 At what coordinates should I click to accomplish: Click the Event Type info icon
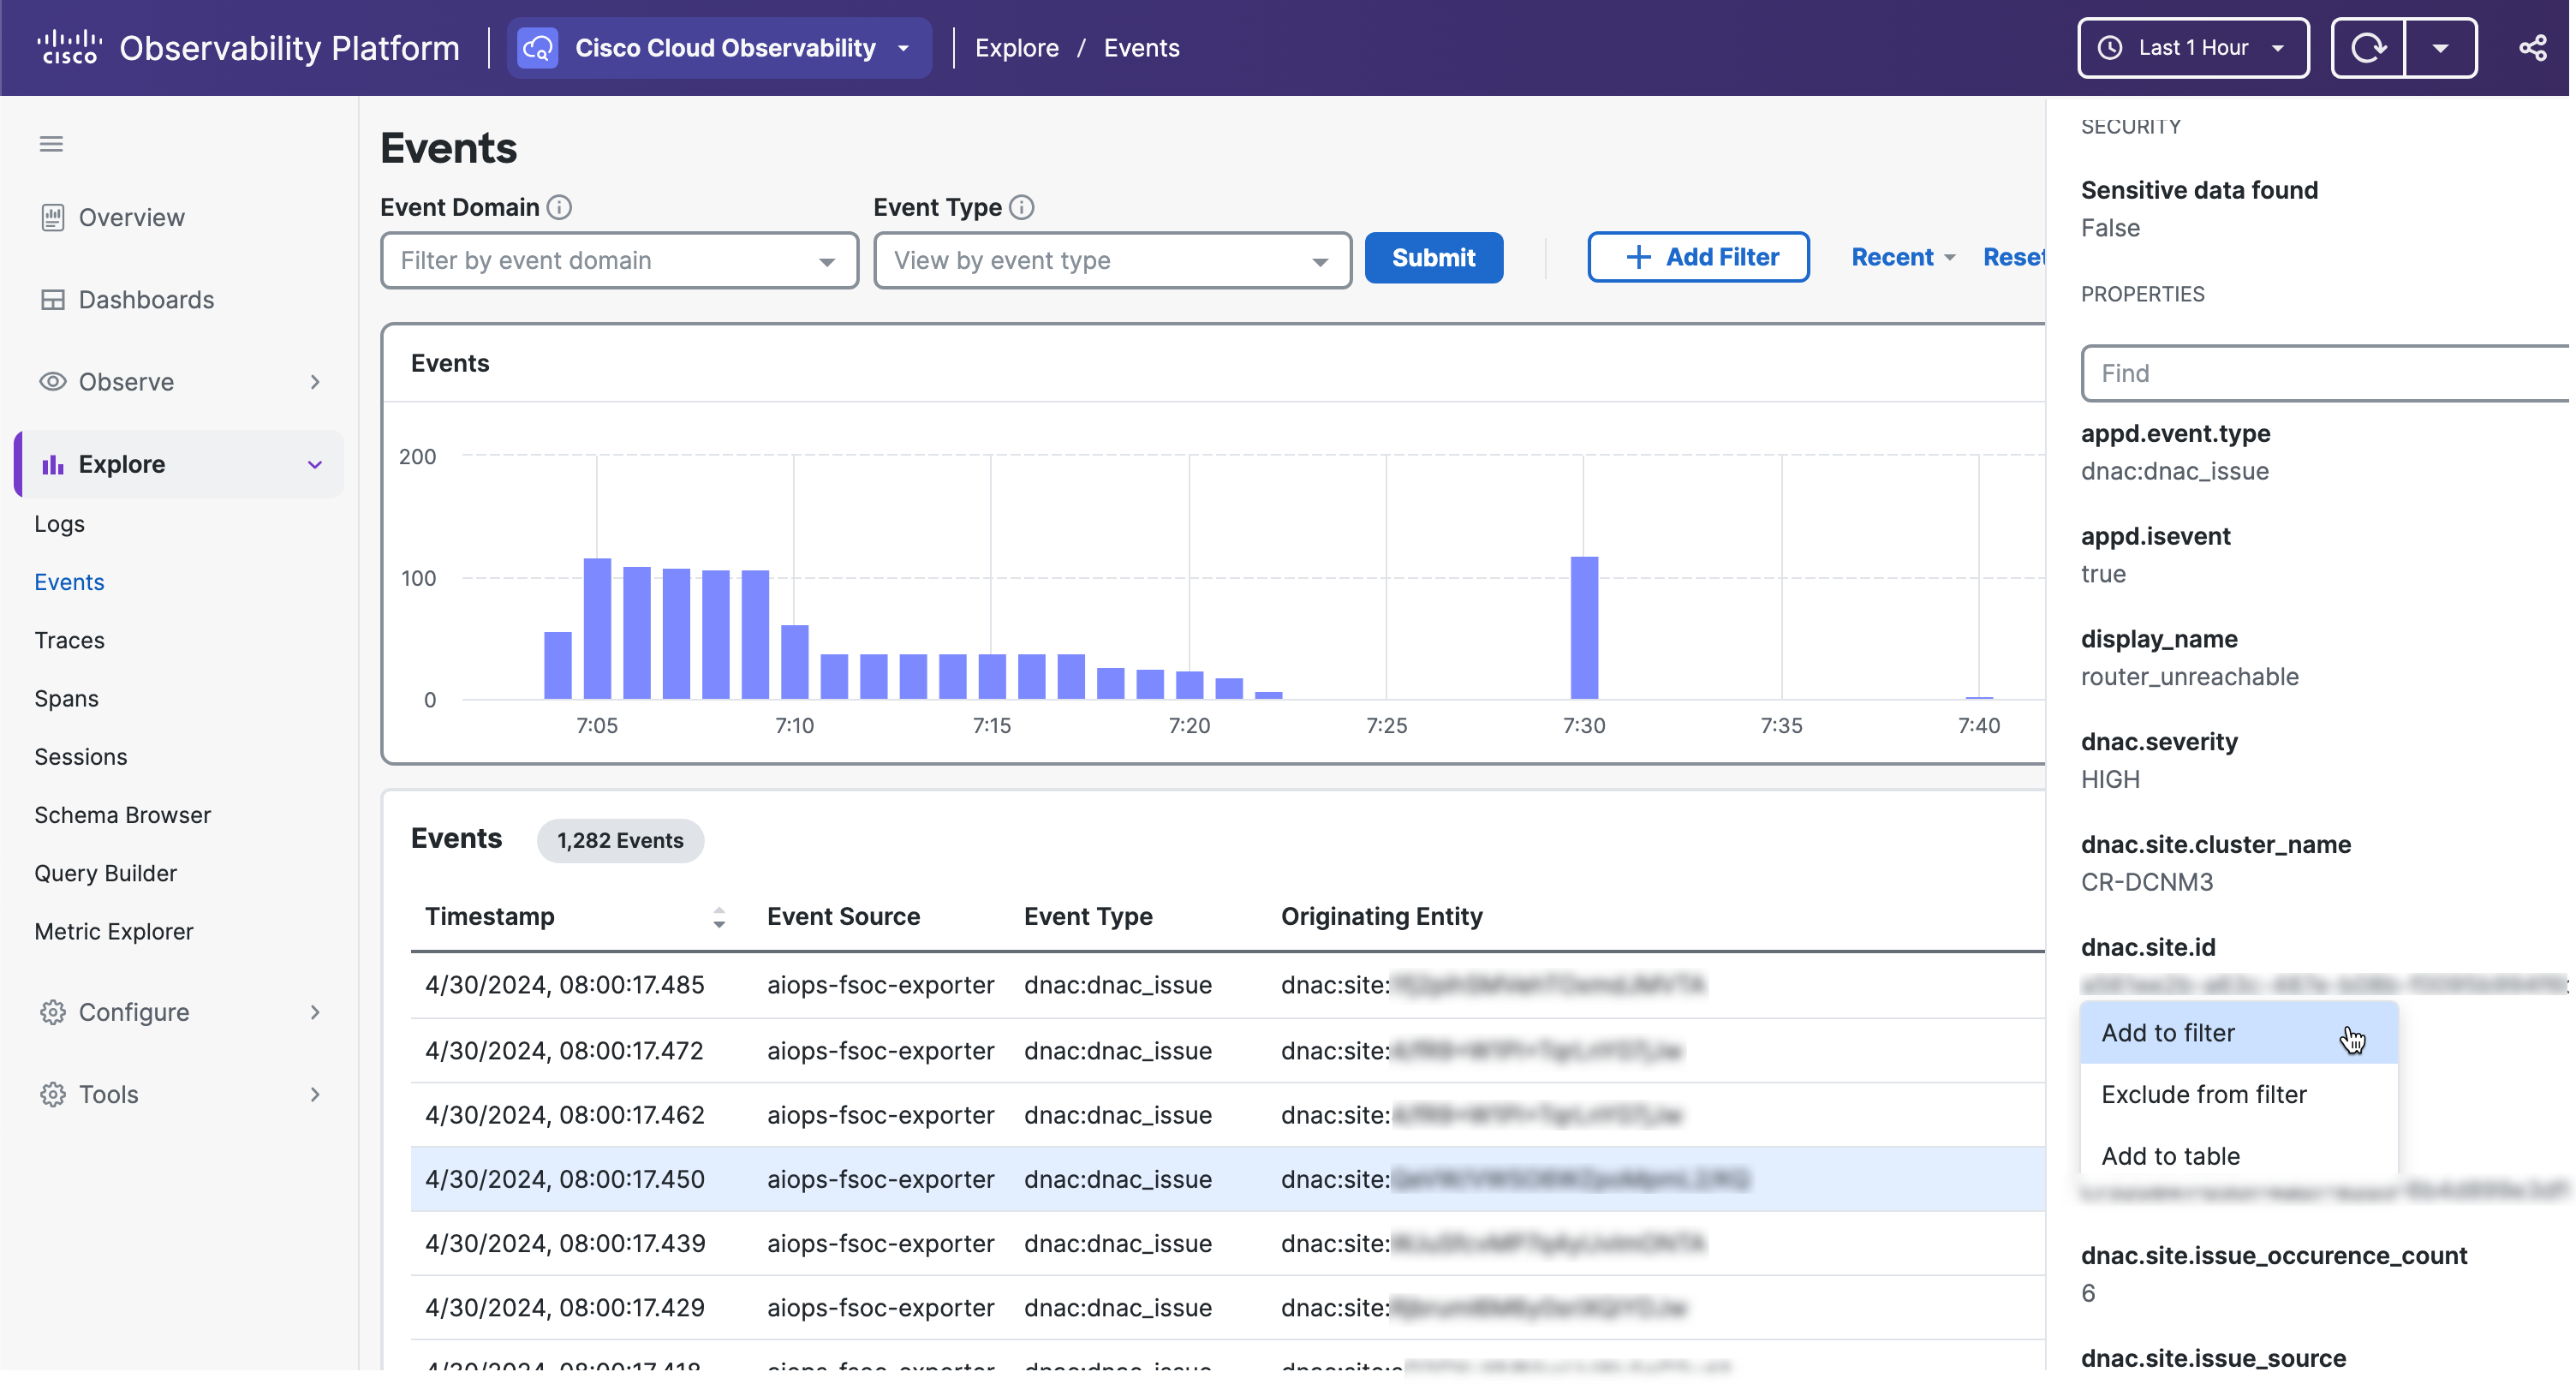tap(1021, 207)
